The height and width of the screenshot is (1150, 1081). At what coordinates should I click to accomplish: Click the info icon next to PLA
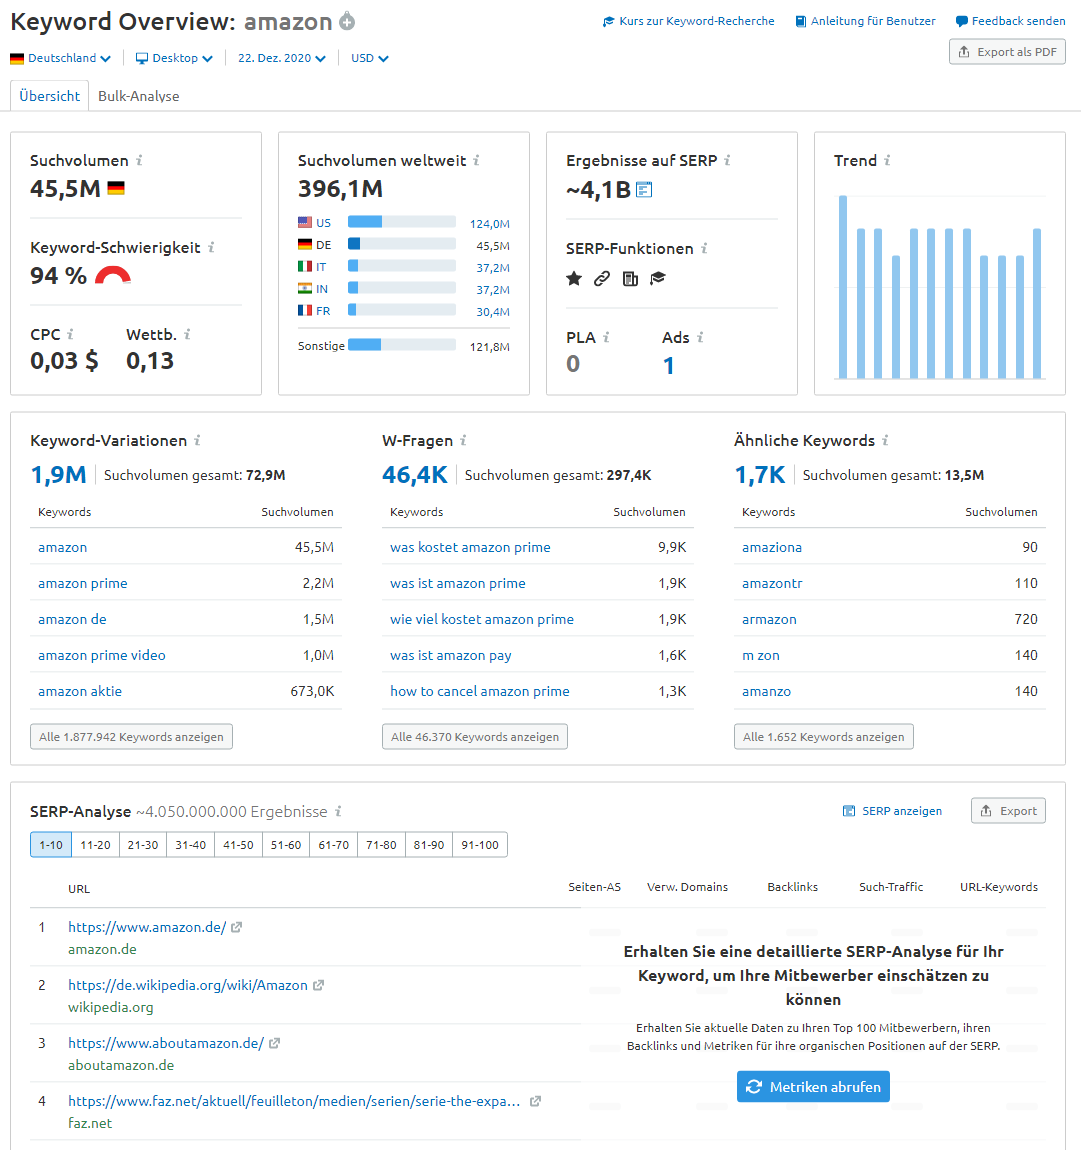pyautogui.click(x=607, y=337)
